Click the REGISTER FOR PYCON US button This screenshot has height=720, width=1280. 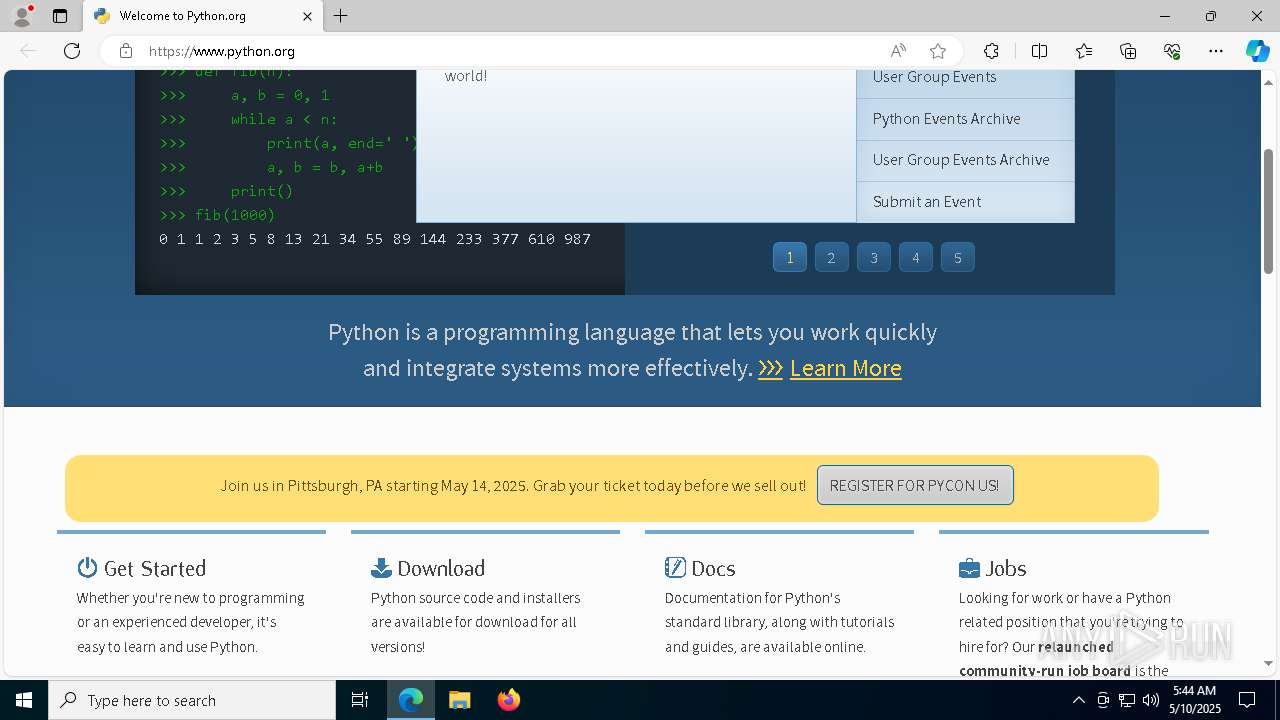(915, 485)
